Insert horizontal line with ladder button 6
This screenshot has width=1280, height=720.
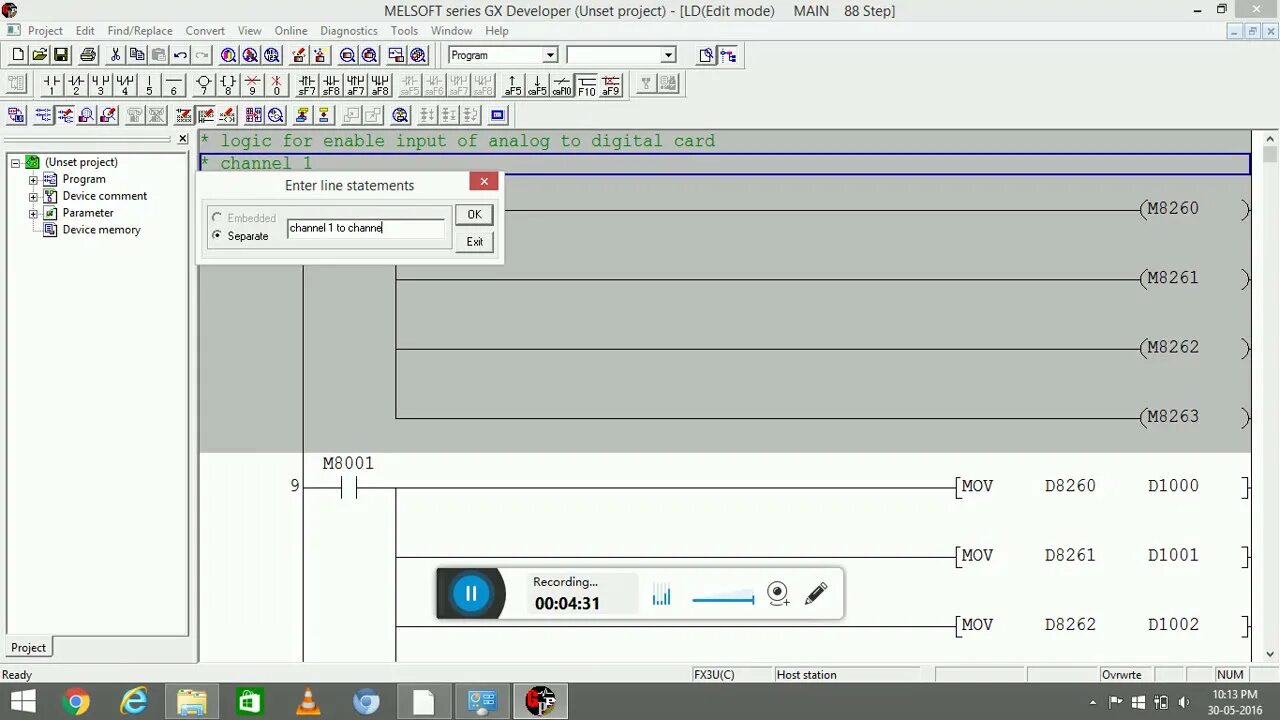coord(174,85)
